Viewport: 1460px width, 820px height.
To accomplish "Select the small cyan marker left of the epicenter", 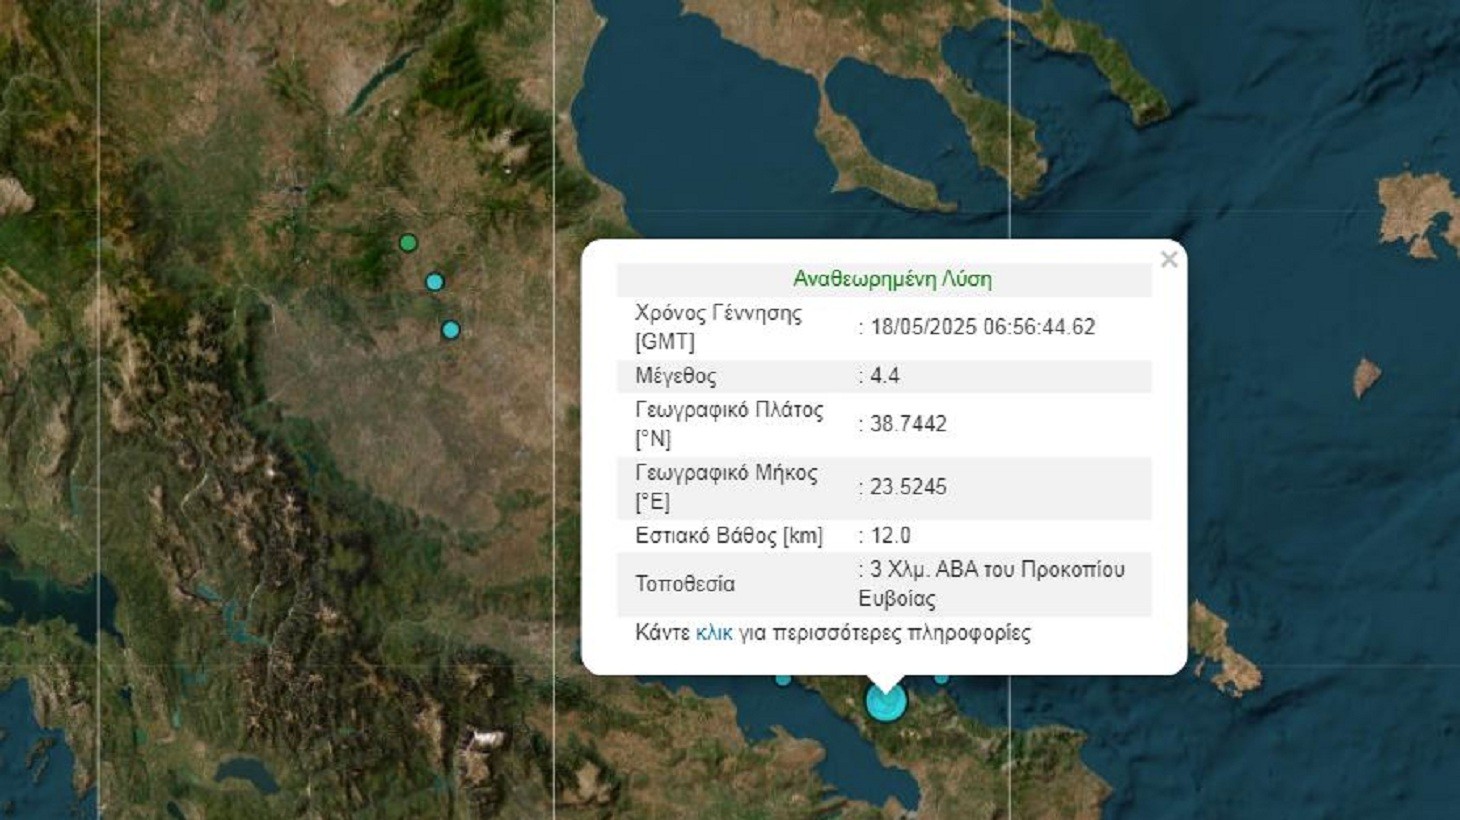I will coord(783,680).
